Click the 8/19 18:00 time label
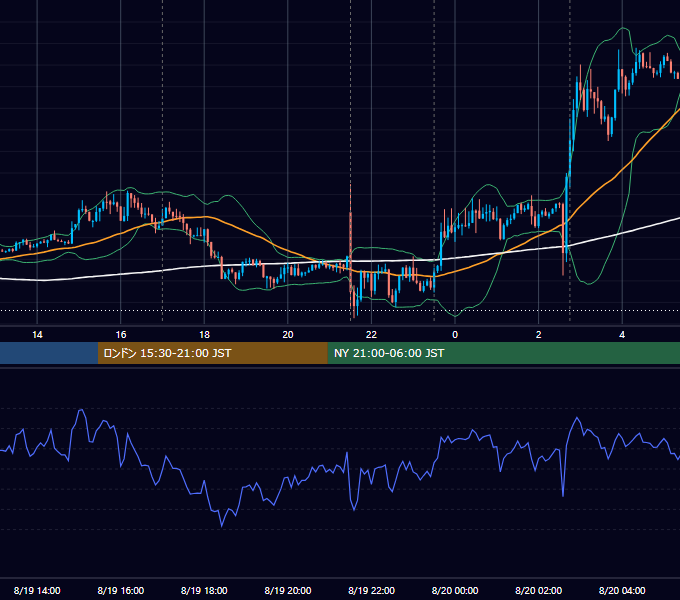 (x=204, y=590)
